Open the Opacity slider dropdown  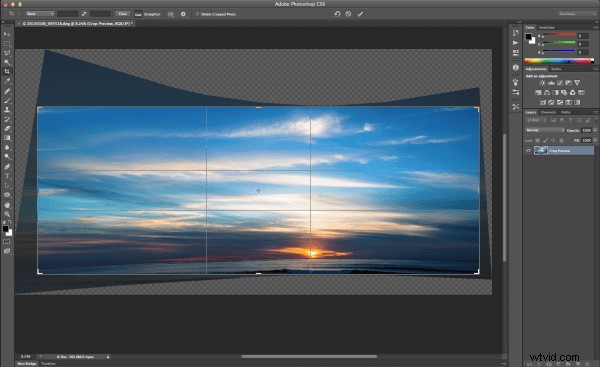(595, 130)
